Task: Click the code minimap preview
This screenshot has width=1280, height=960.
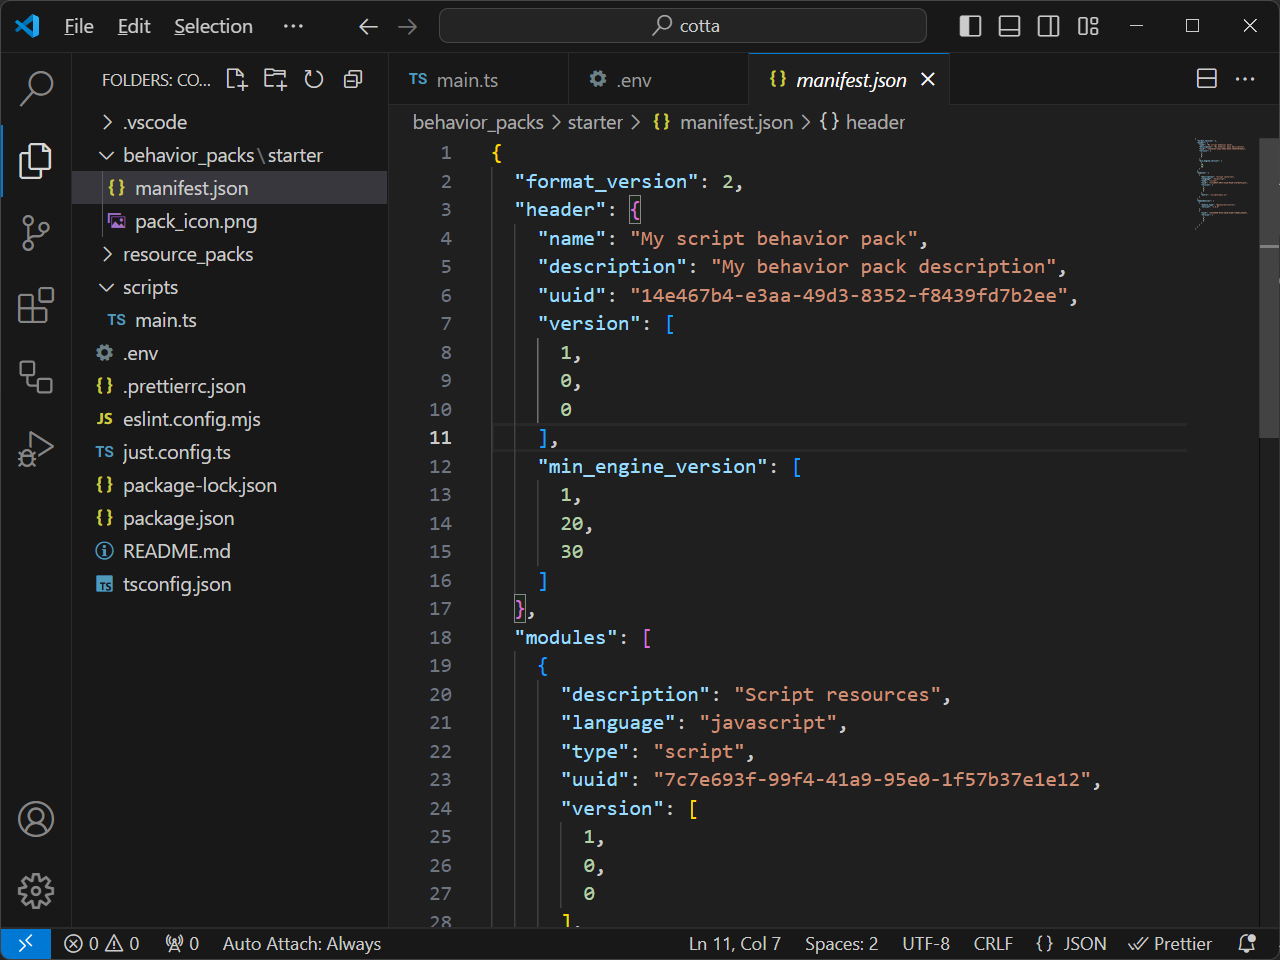Action: [x=1222, y=185]
